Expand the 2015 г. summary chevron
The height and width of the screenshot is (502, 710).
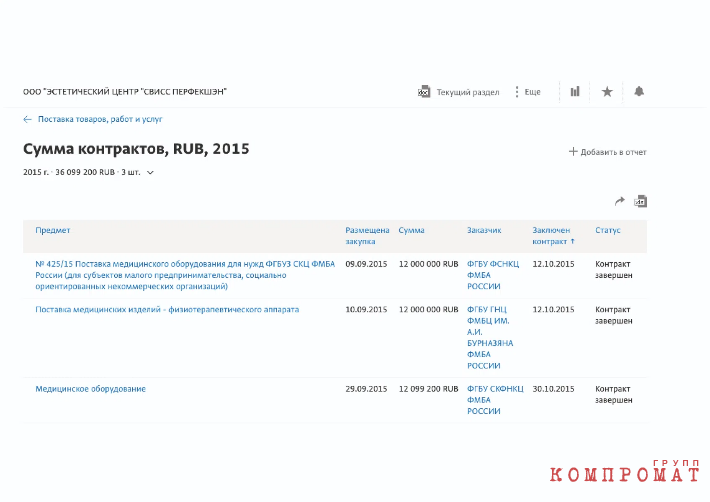150,172
